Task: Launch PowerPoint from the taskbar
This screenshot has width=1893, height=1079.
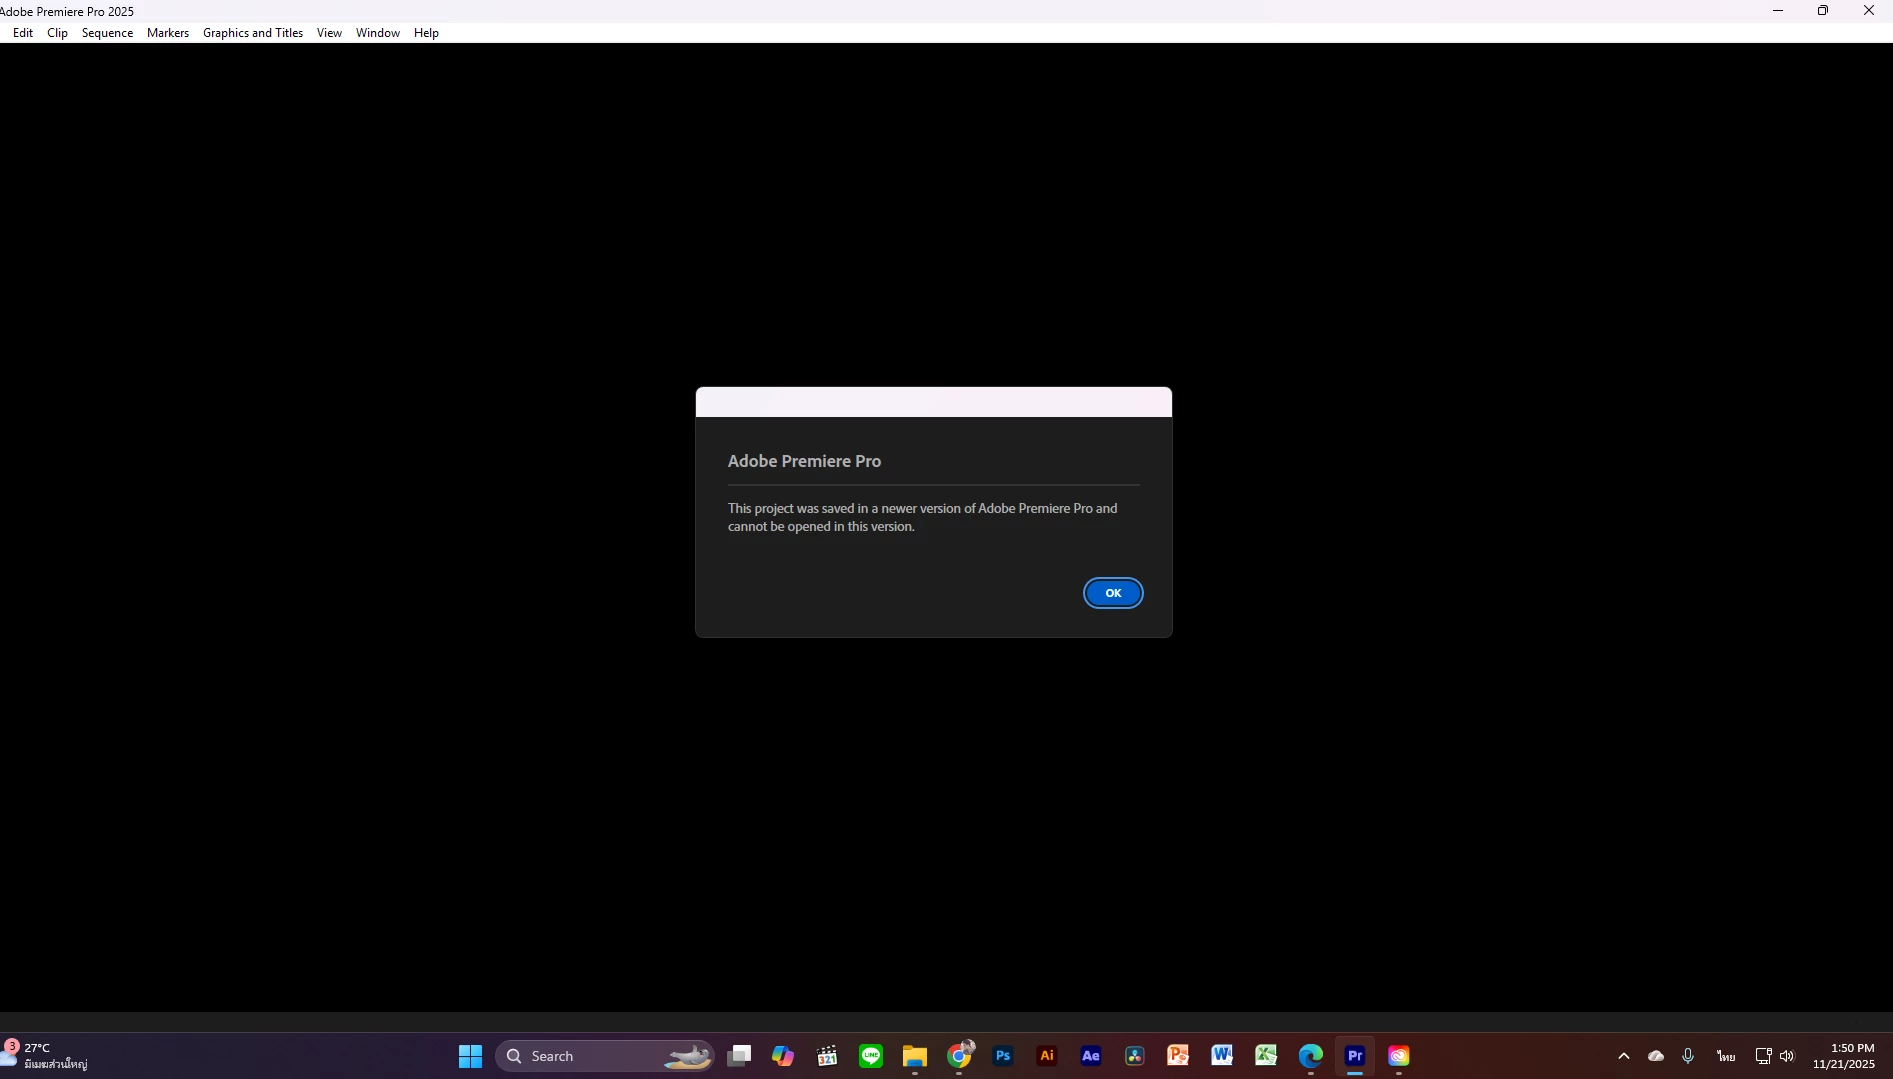Action: click(x=1179, y=1056)
